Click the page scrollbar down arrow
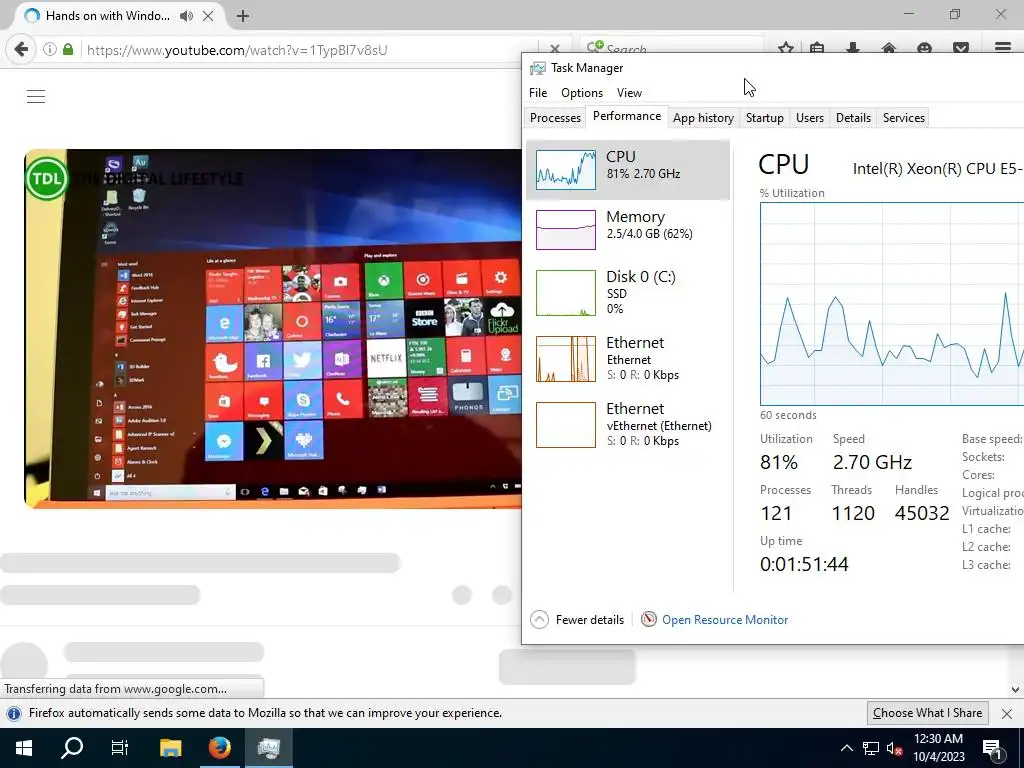This screenshot has width=1024, height=768. tap(1015, 689)
